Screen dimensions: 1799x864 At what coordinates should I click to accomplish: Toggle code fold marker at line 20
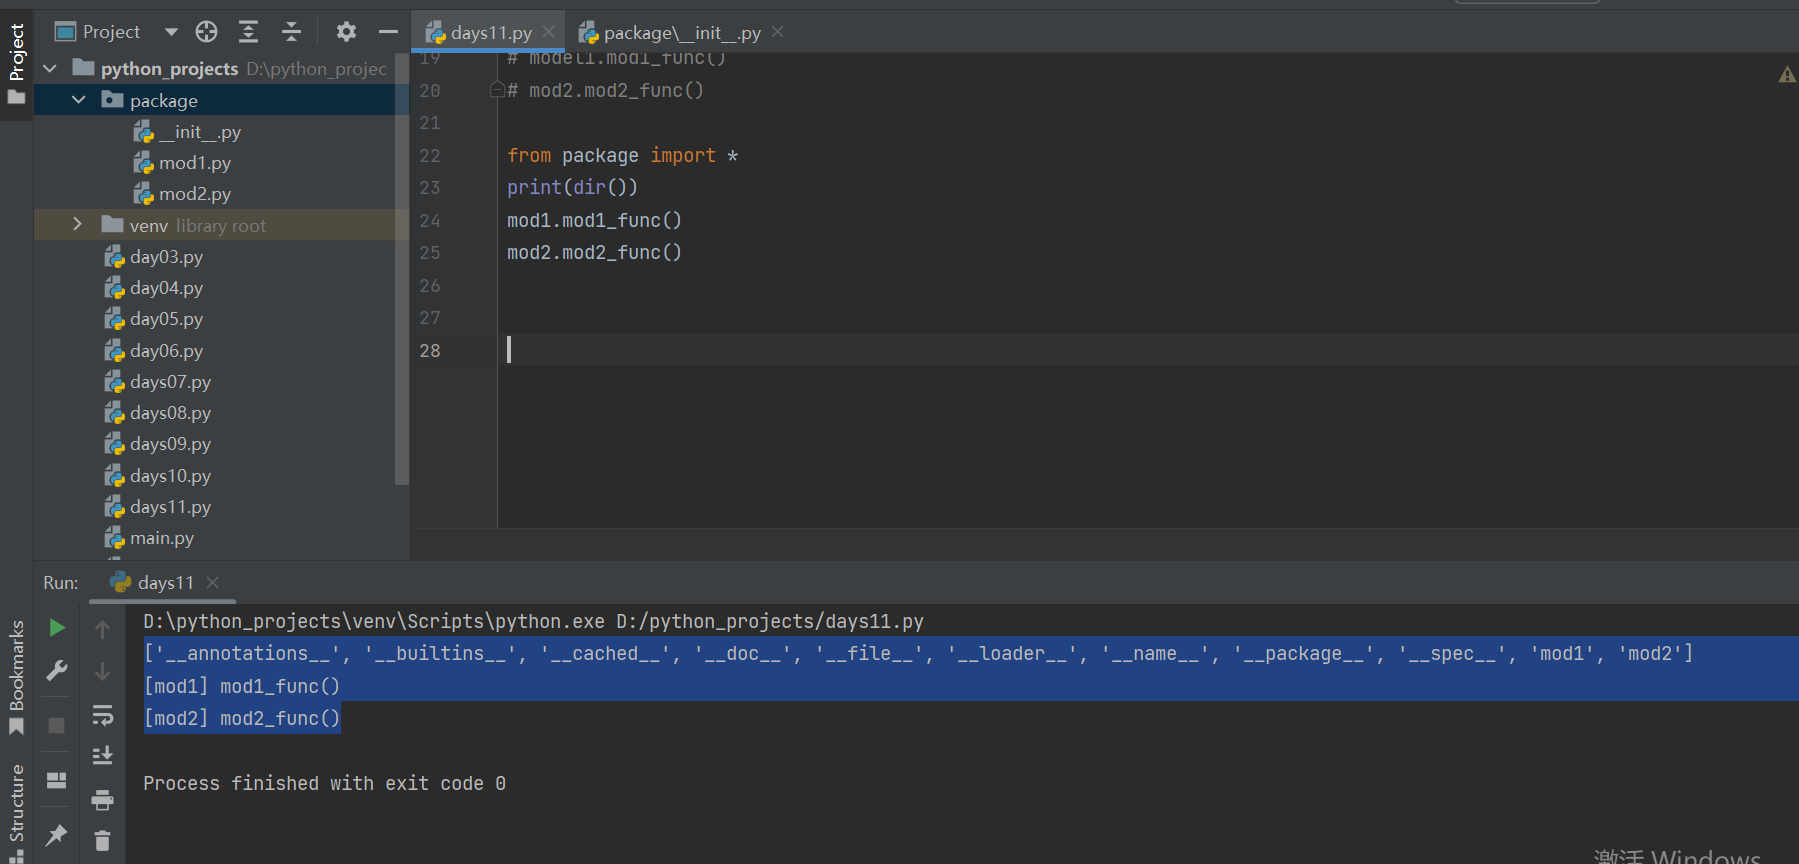(497, 90)
